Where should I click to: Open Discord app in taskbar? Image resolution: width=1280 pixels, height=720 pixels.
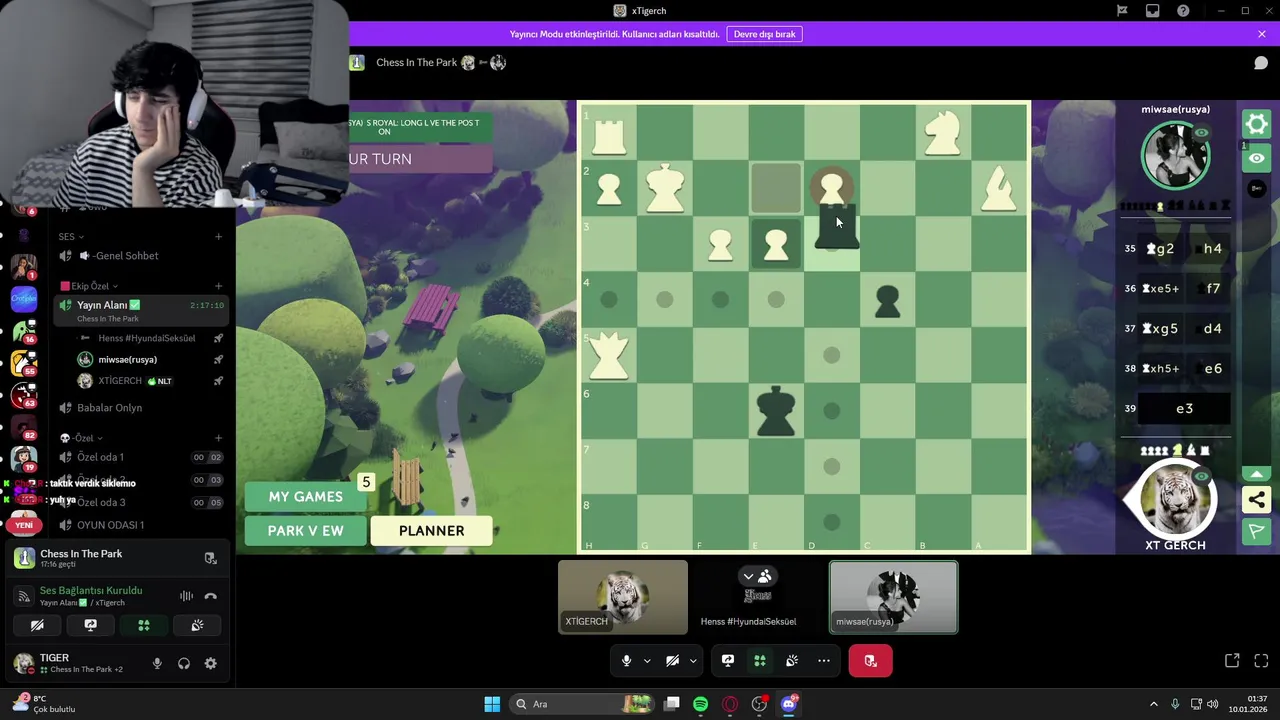[789, 704]
